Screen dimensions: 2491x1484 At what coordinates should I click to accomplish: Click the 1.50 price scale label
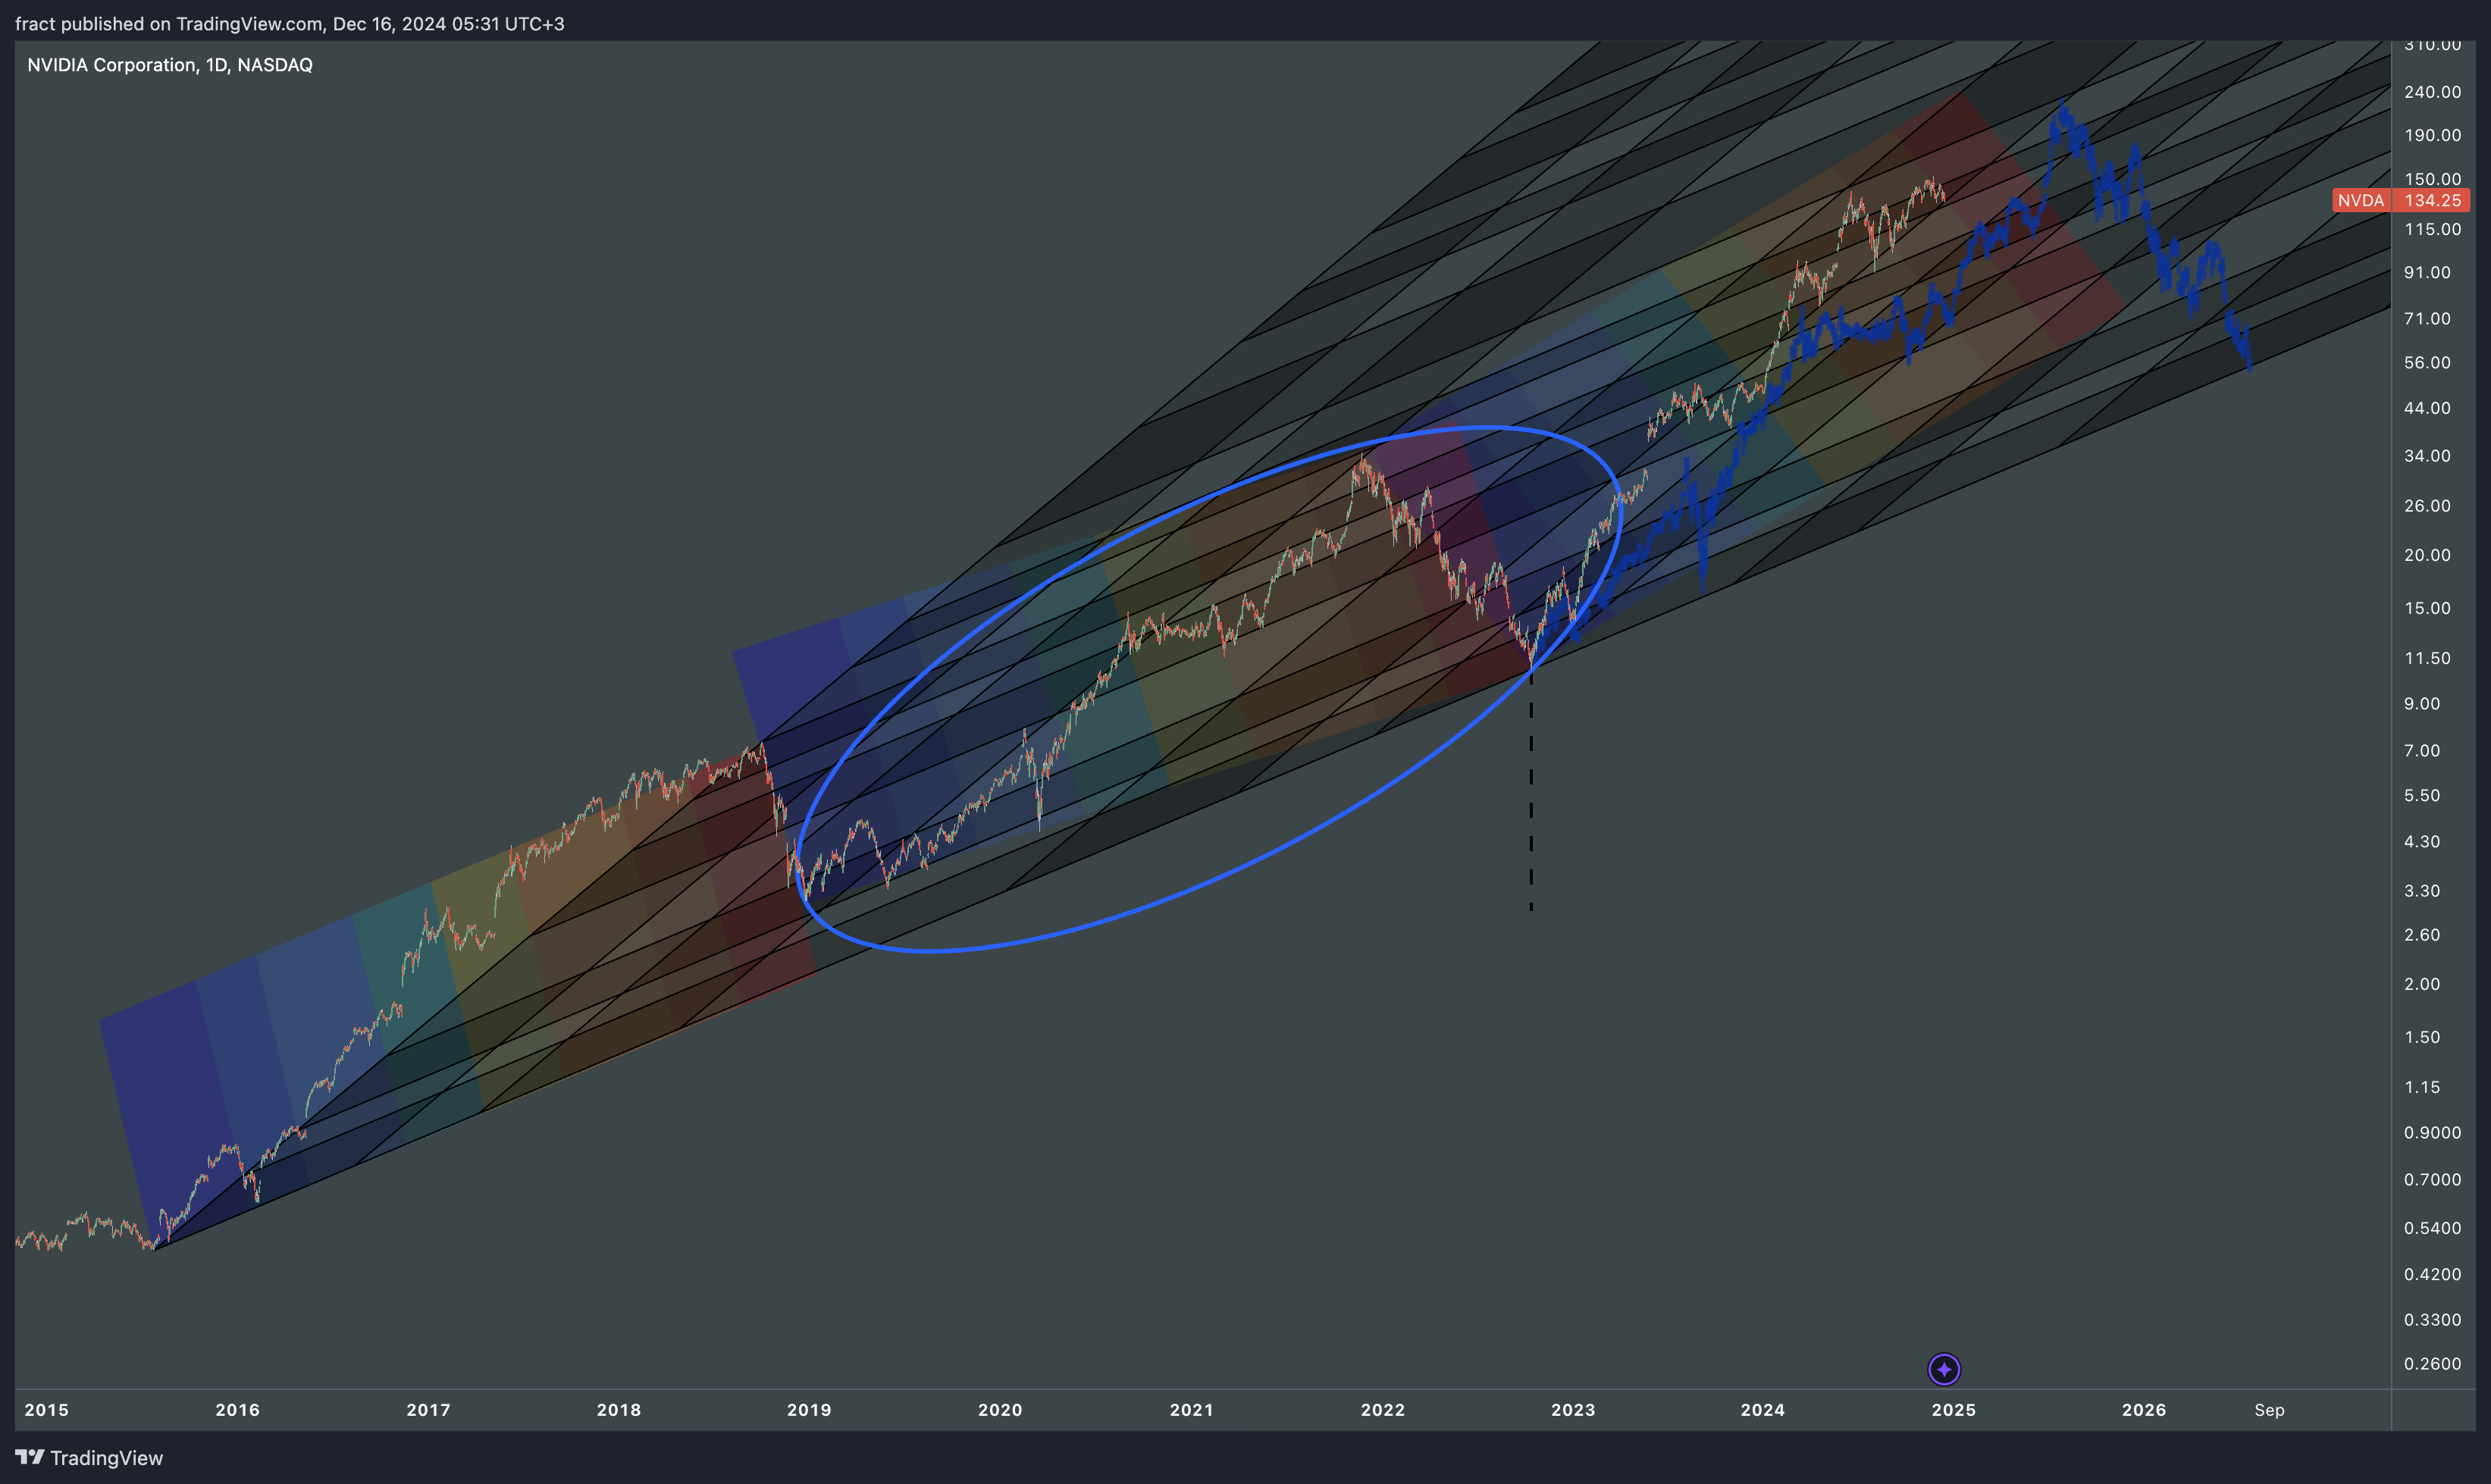(x=2422, y=1037)
